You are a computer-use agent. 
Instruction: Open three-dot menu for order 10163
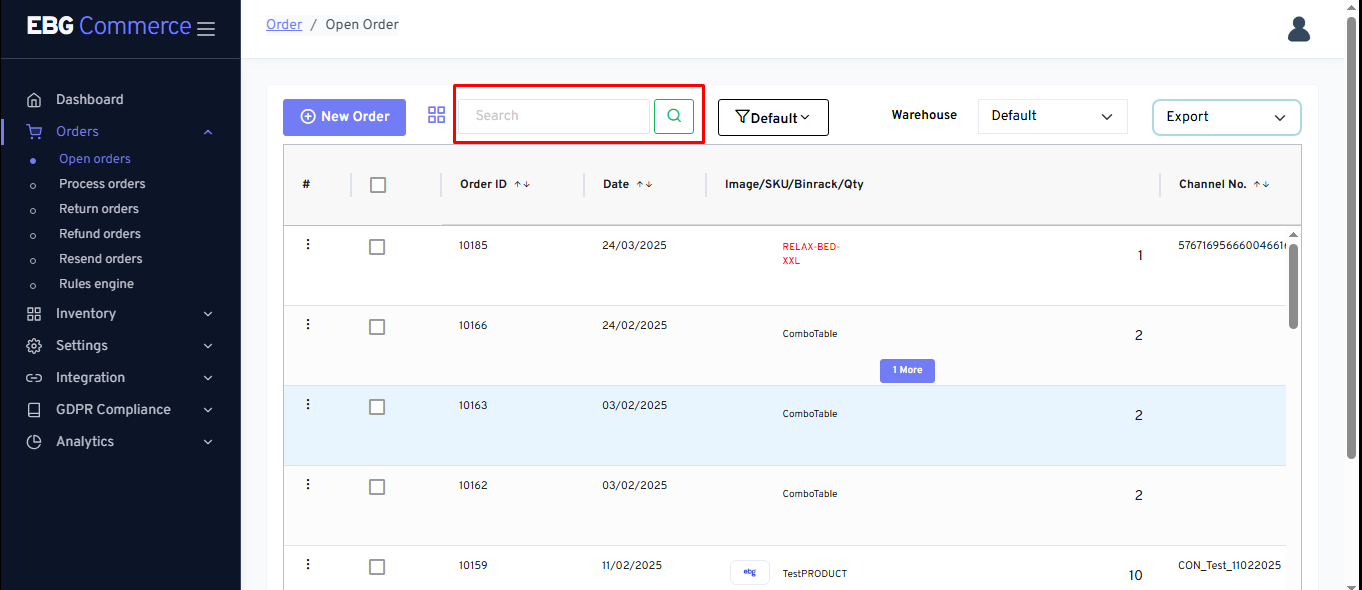(308, 404)
